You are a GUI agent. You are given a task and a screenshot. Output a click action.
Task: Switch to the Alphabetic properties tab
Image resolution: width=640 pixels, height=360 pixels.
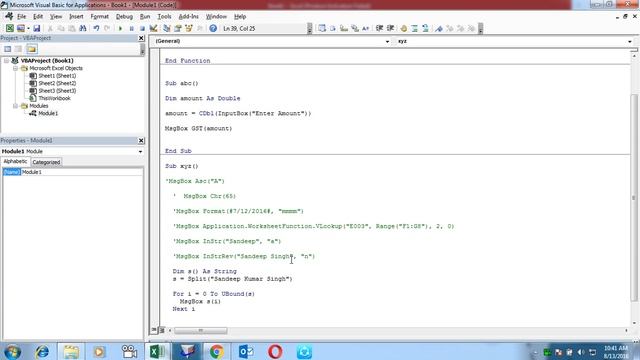pos(16,162)
